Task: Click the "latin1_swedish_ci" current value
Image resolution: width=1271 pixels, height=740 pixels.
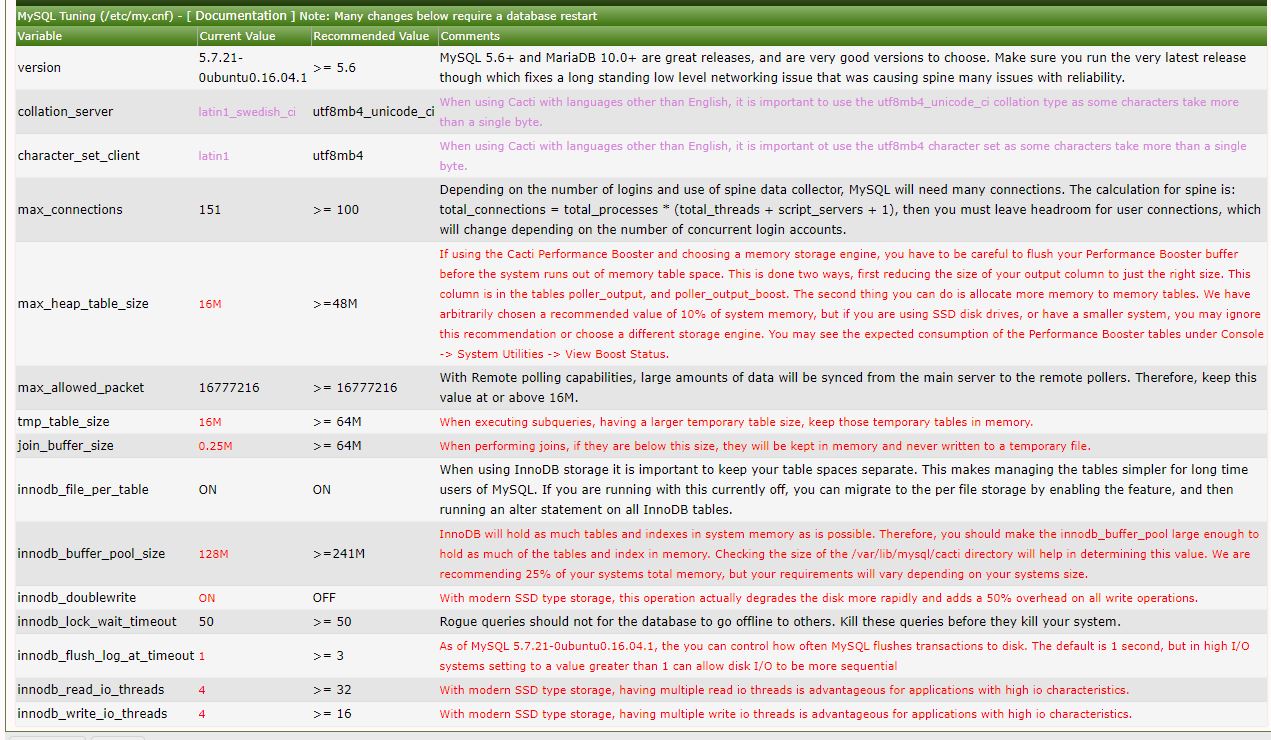Action: [247, 112]
